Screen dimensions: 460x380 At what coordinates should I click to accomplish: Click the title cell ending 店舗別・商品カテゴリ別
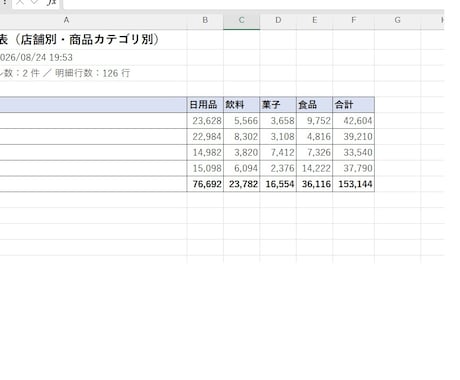93,40
